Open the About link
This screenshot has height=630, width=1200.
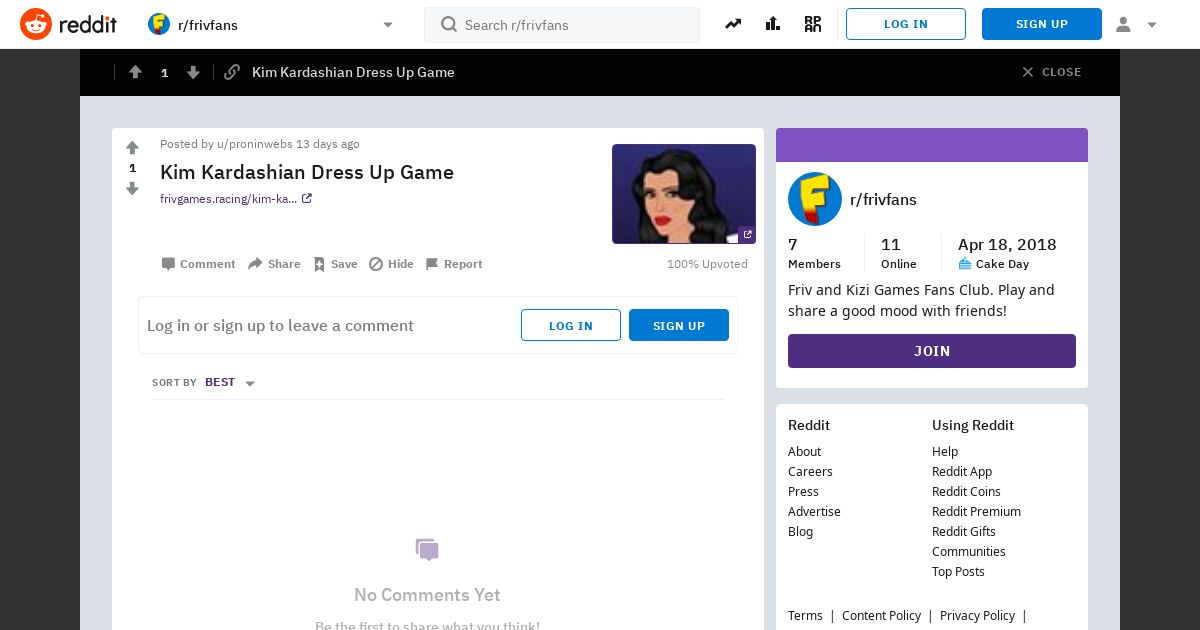point(804,452)
